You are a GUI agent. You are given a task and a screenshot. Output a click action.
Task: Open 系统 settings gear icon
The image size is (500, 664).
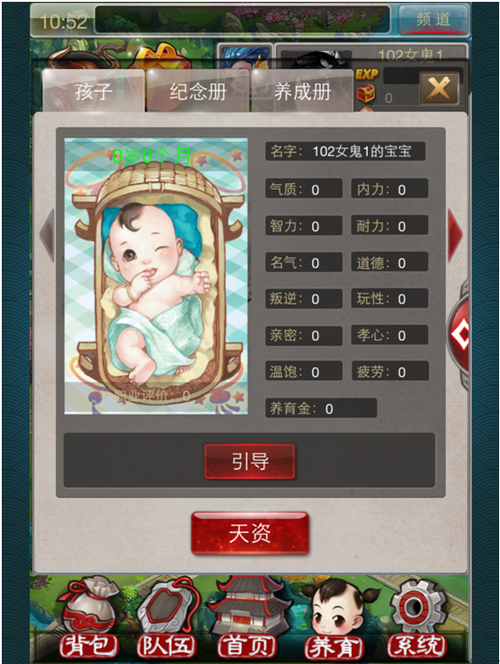coord(417,617)
